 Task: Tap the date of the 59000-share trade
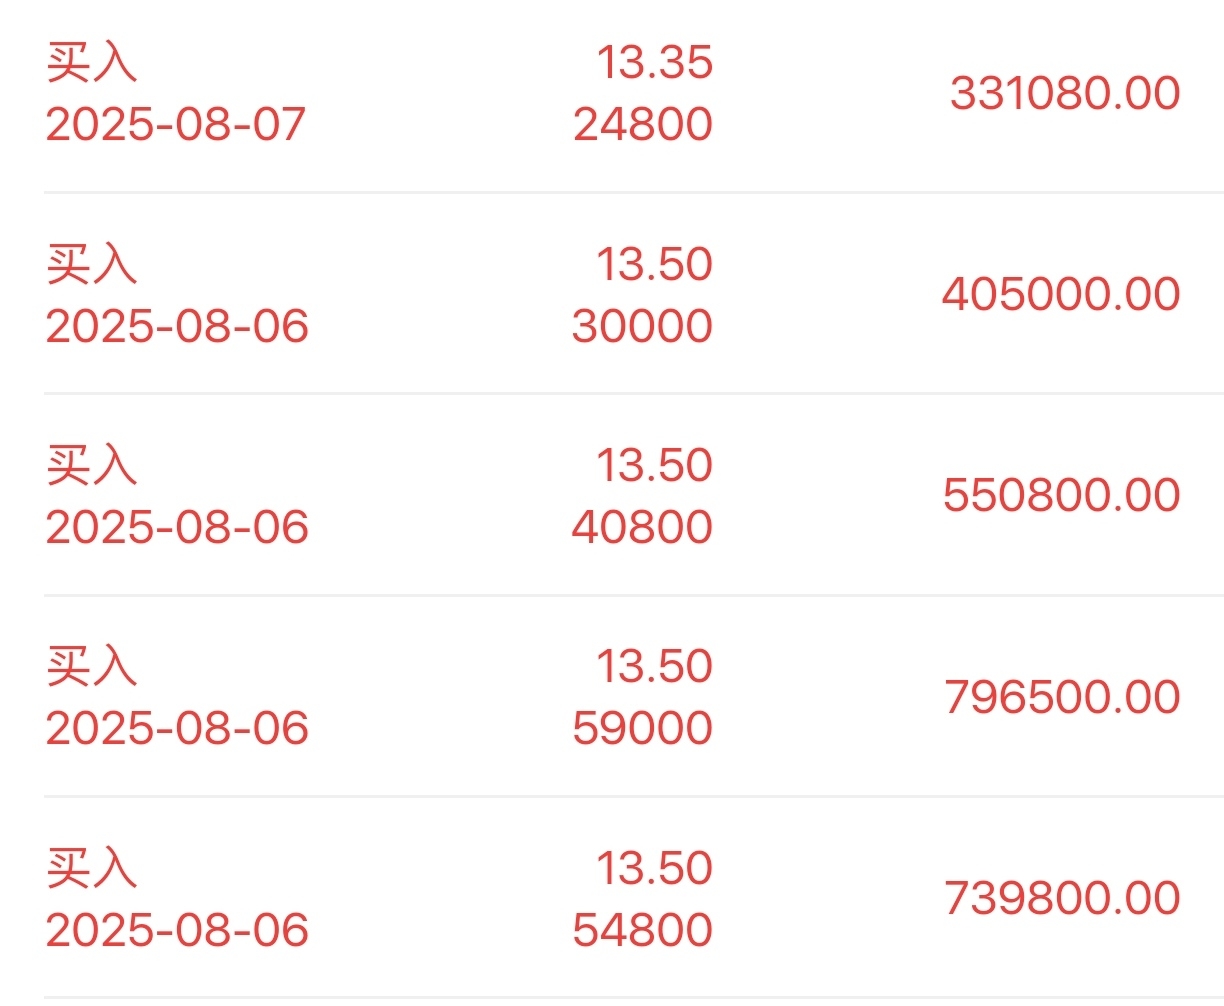point(177,728)
